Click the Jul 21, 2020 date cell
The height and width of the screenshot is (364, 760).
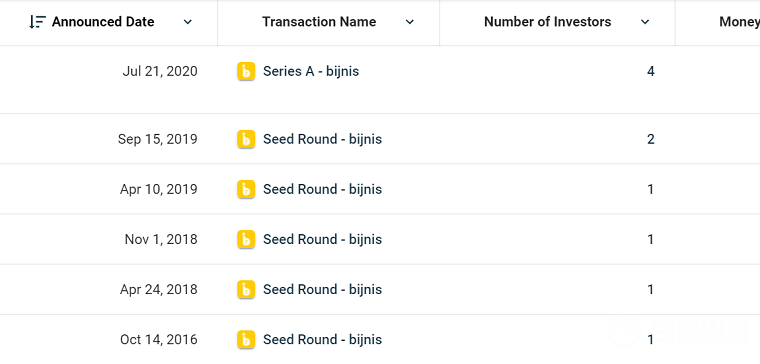(160, 72)
